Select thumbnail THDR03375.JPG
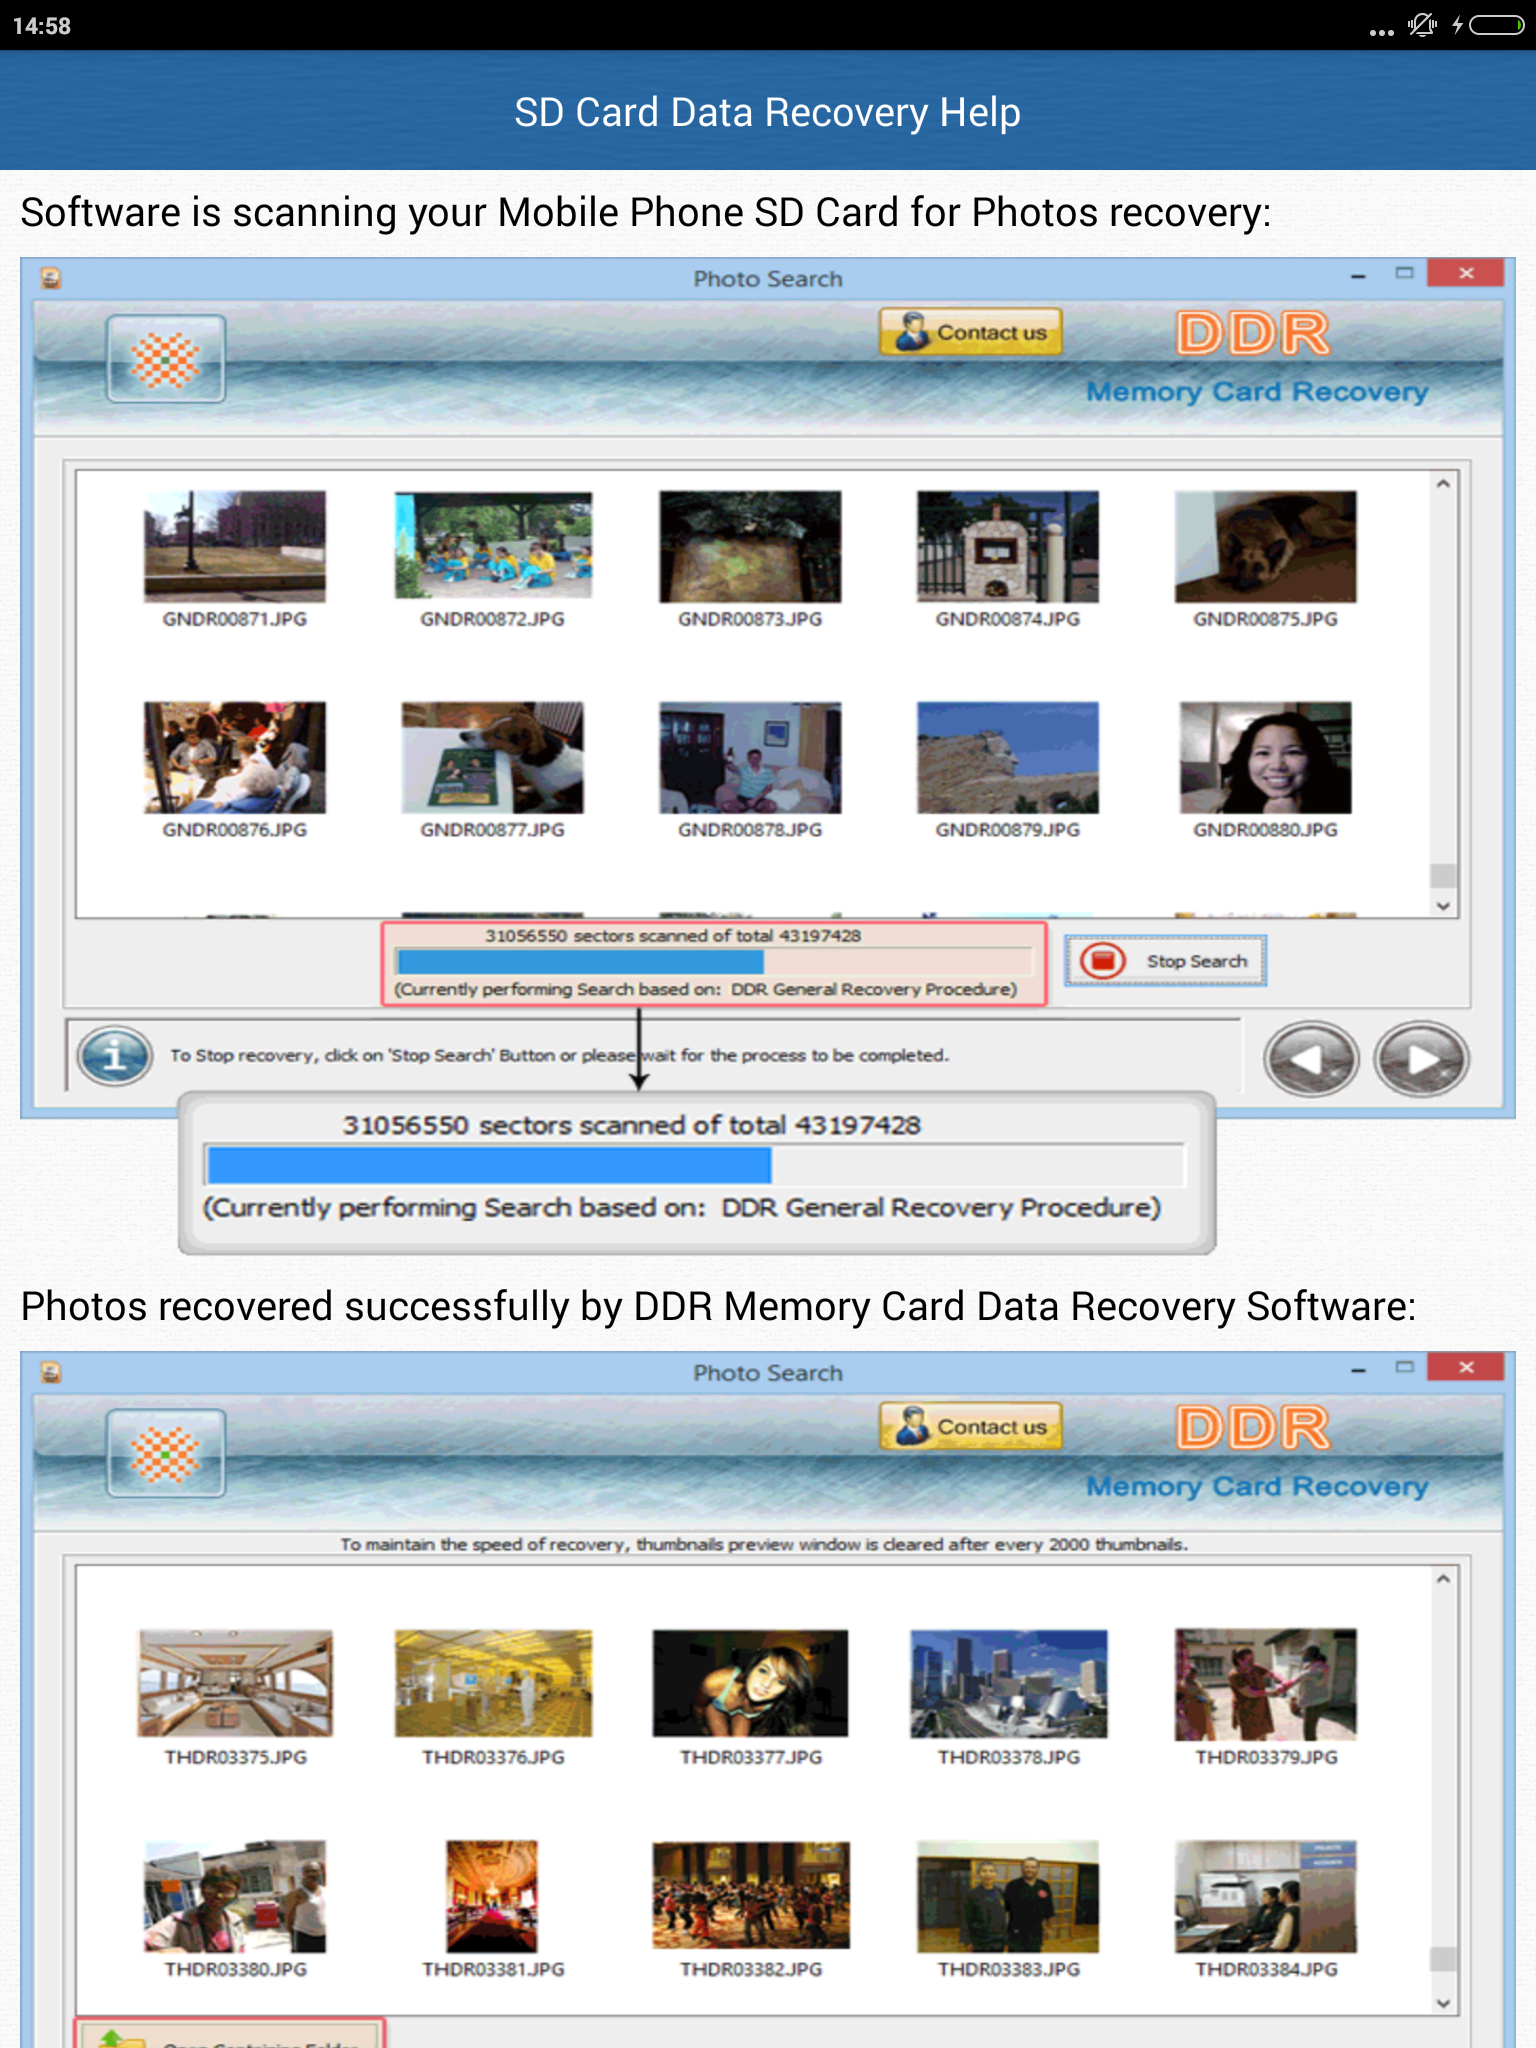The width and height of the screenshot is (1536, 2048). [x=235, y=1683]
